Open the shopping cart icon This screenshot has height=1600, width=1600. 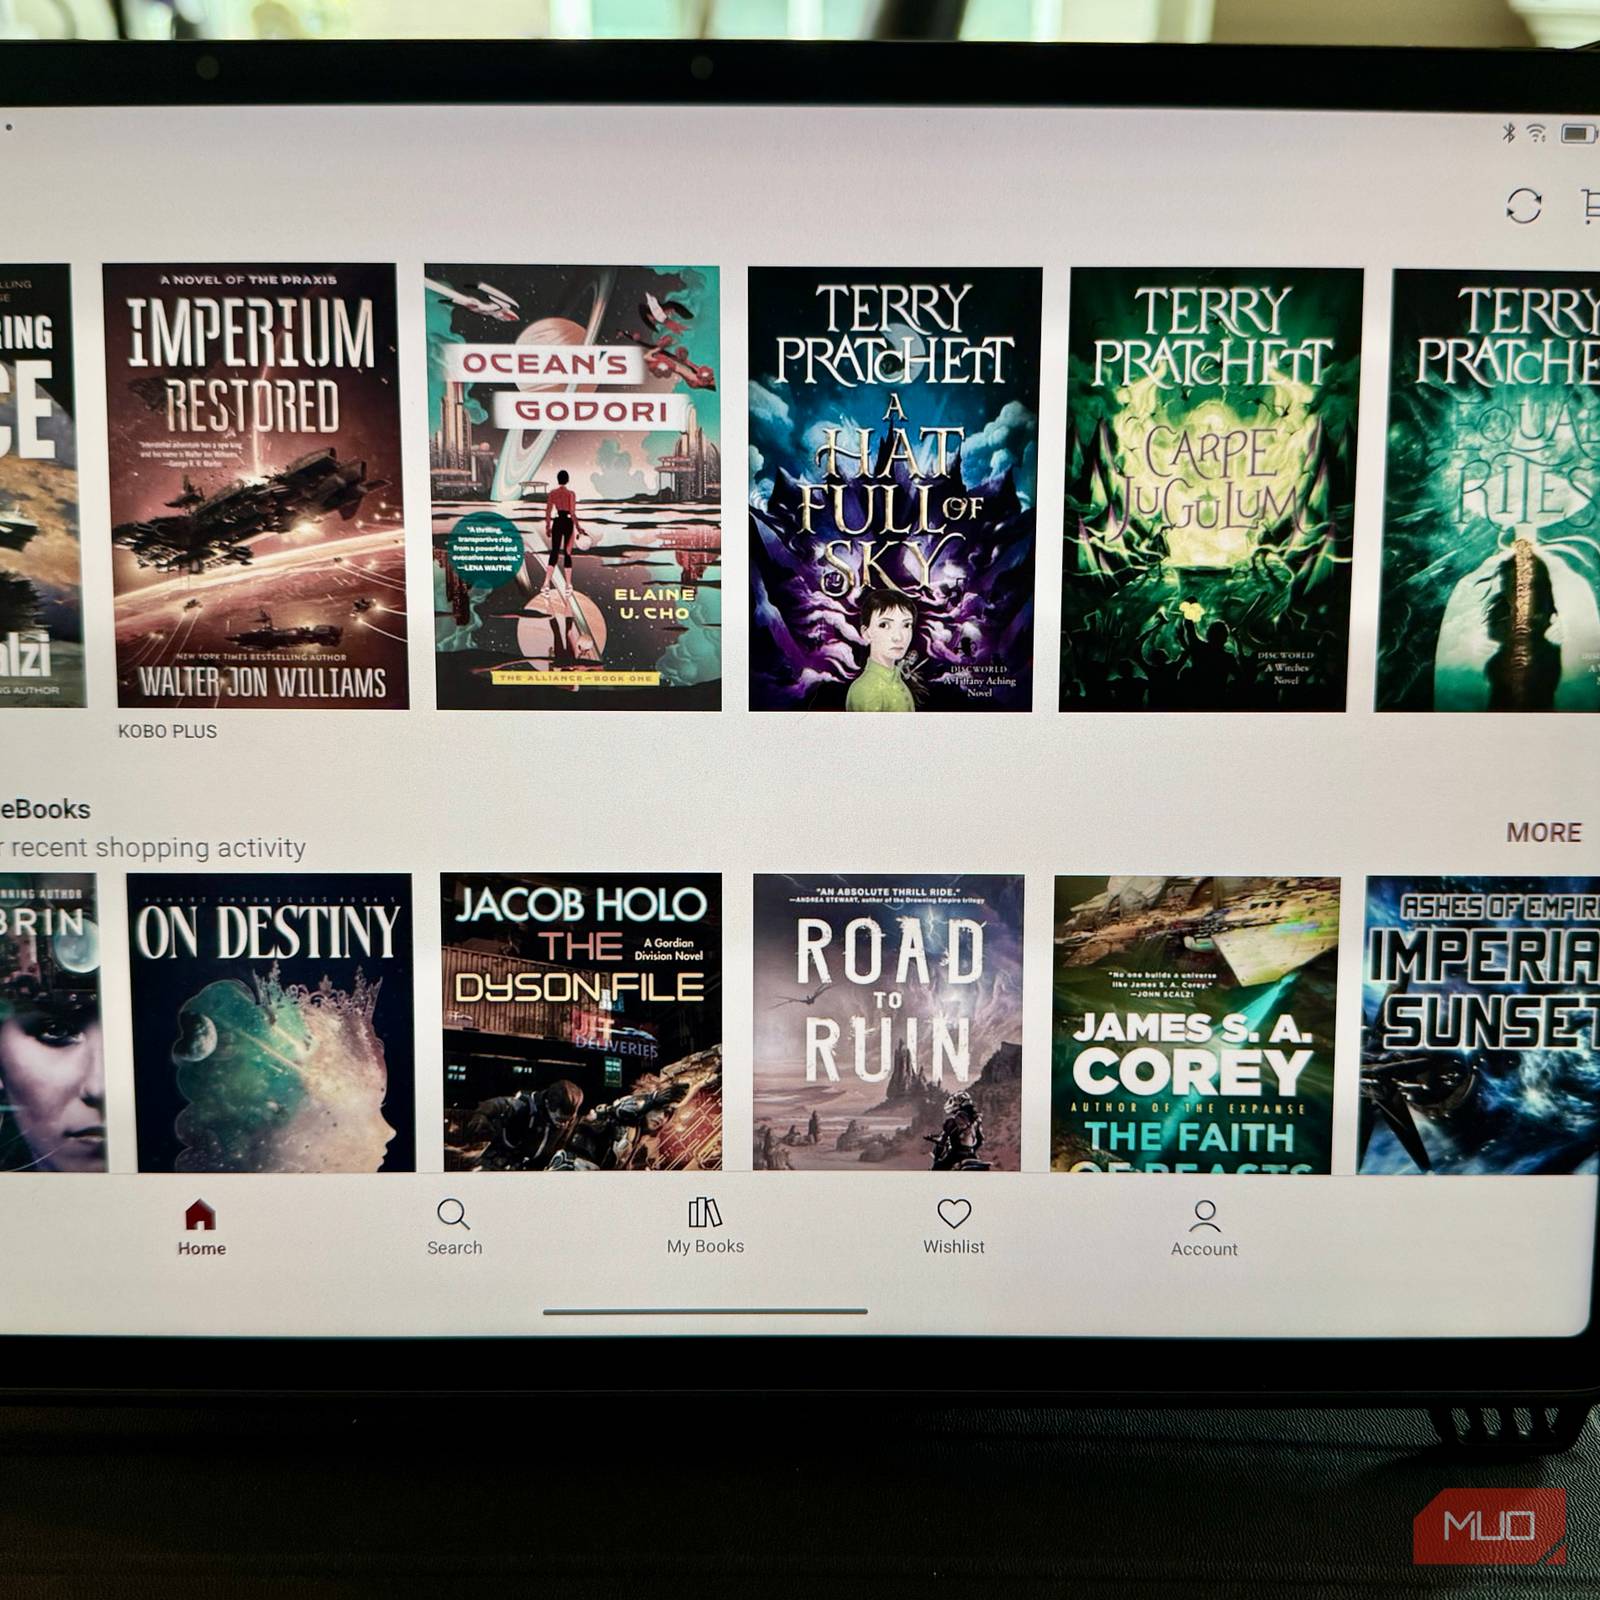[x=1589, y=206]
